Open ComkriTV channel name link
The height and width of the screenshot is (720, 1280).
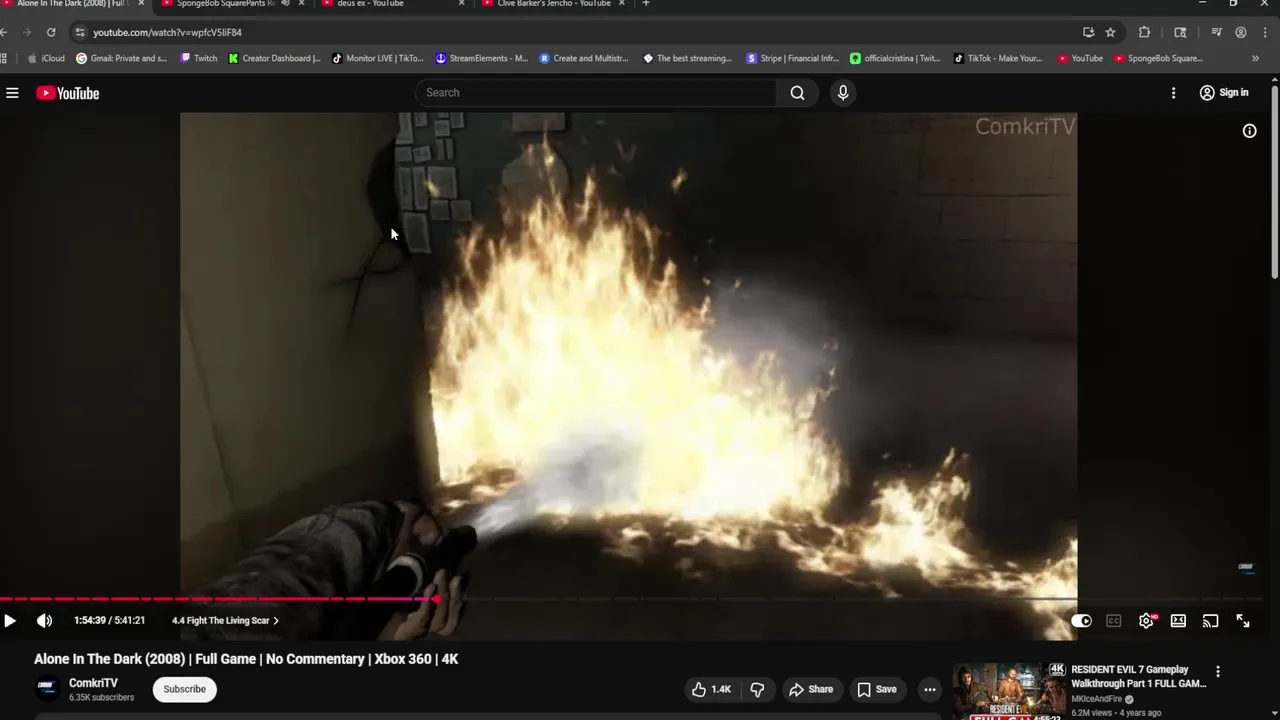(x=93, y=683)
